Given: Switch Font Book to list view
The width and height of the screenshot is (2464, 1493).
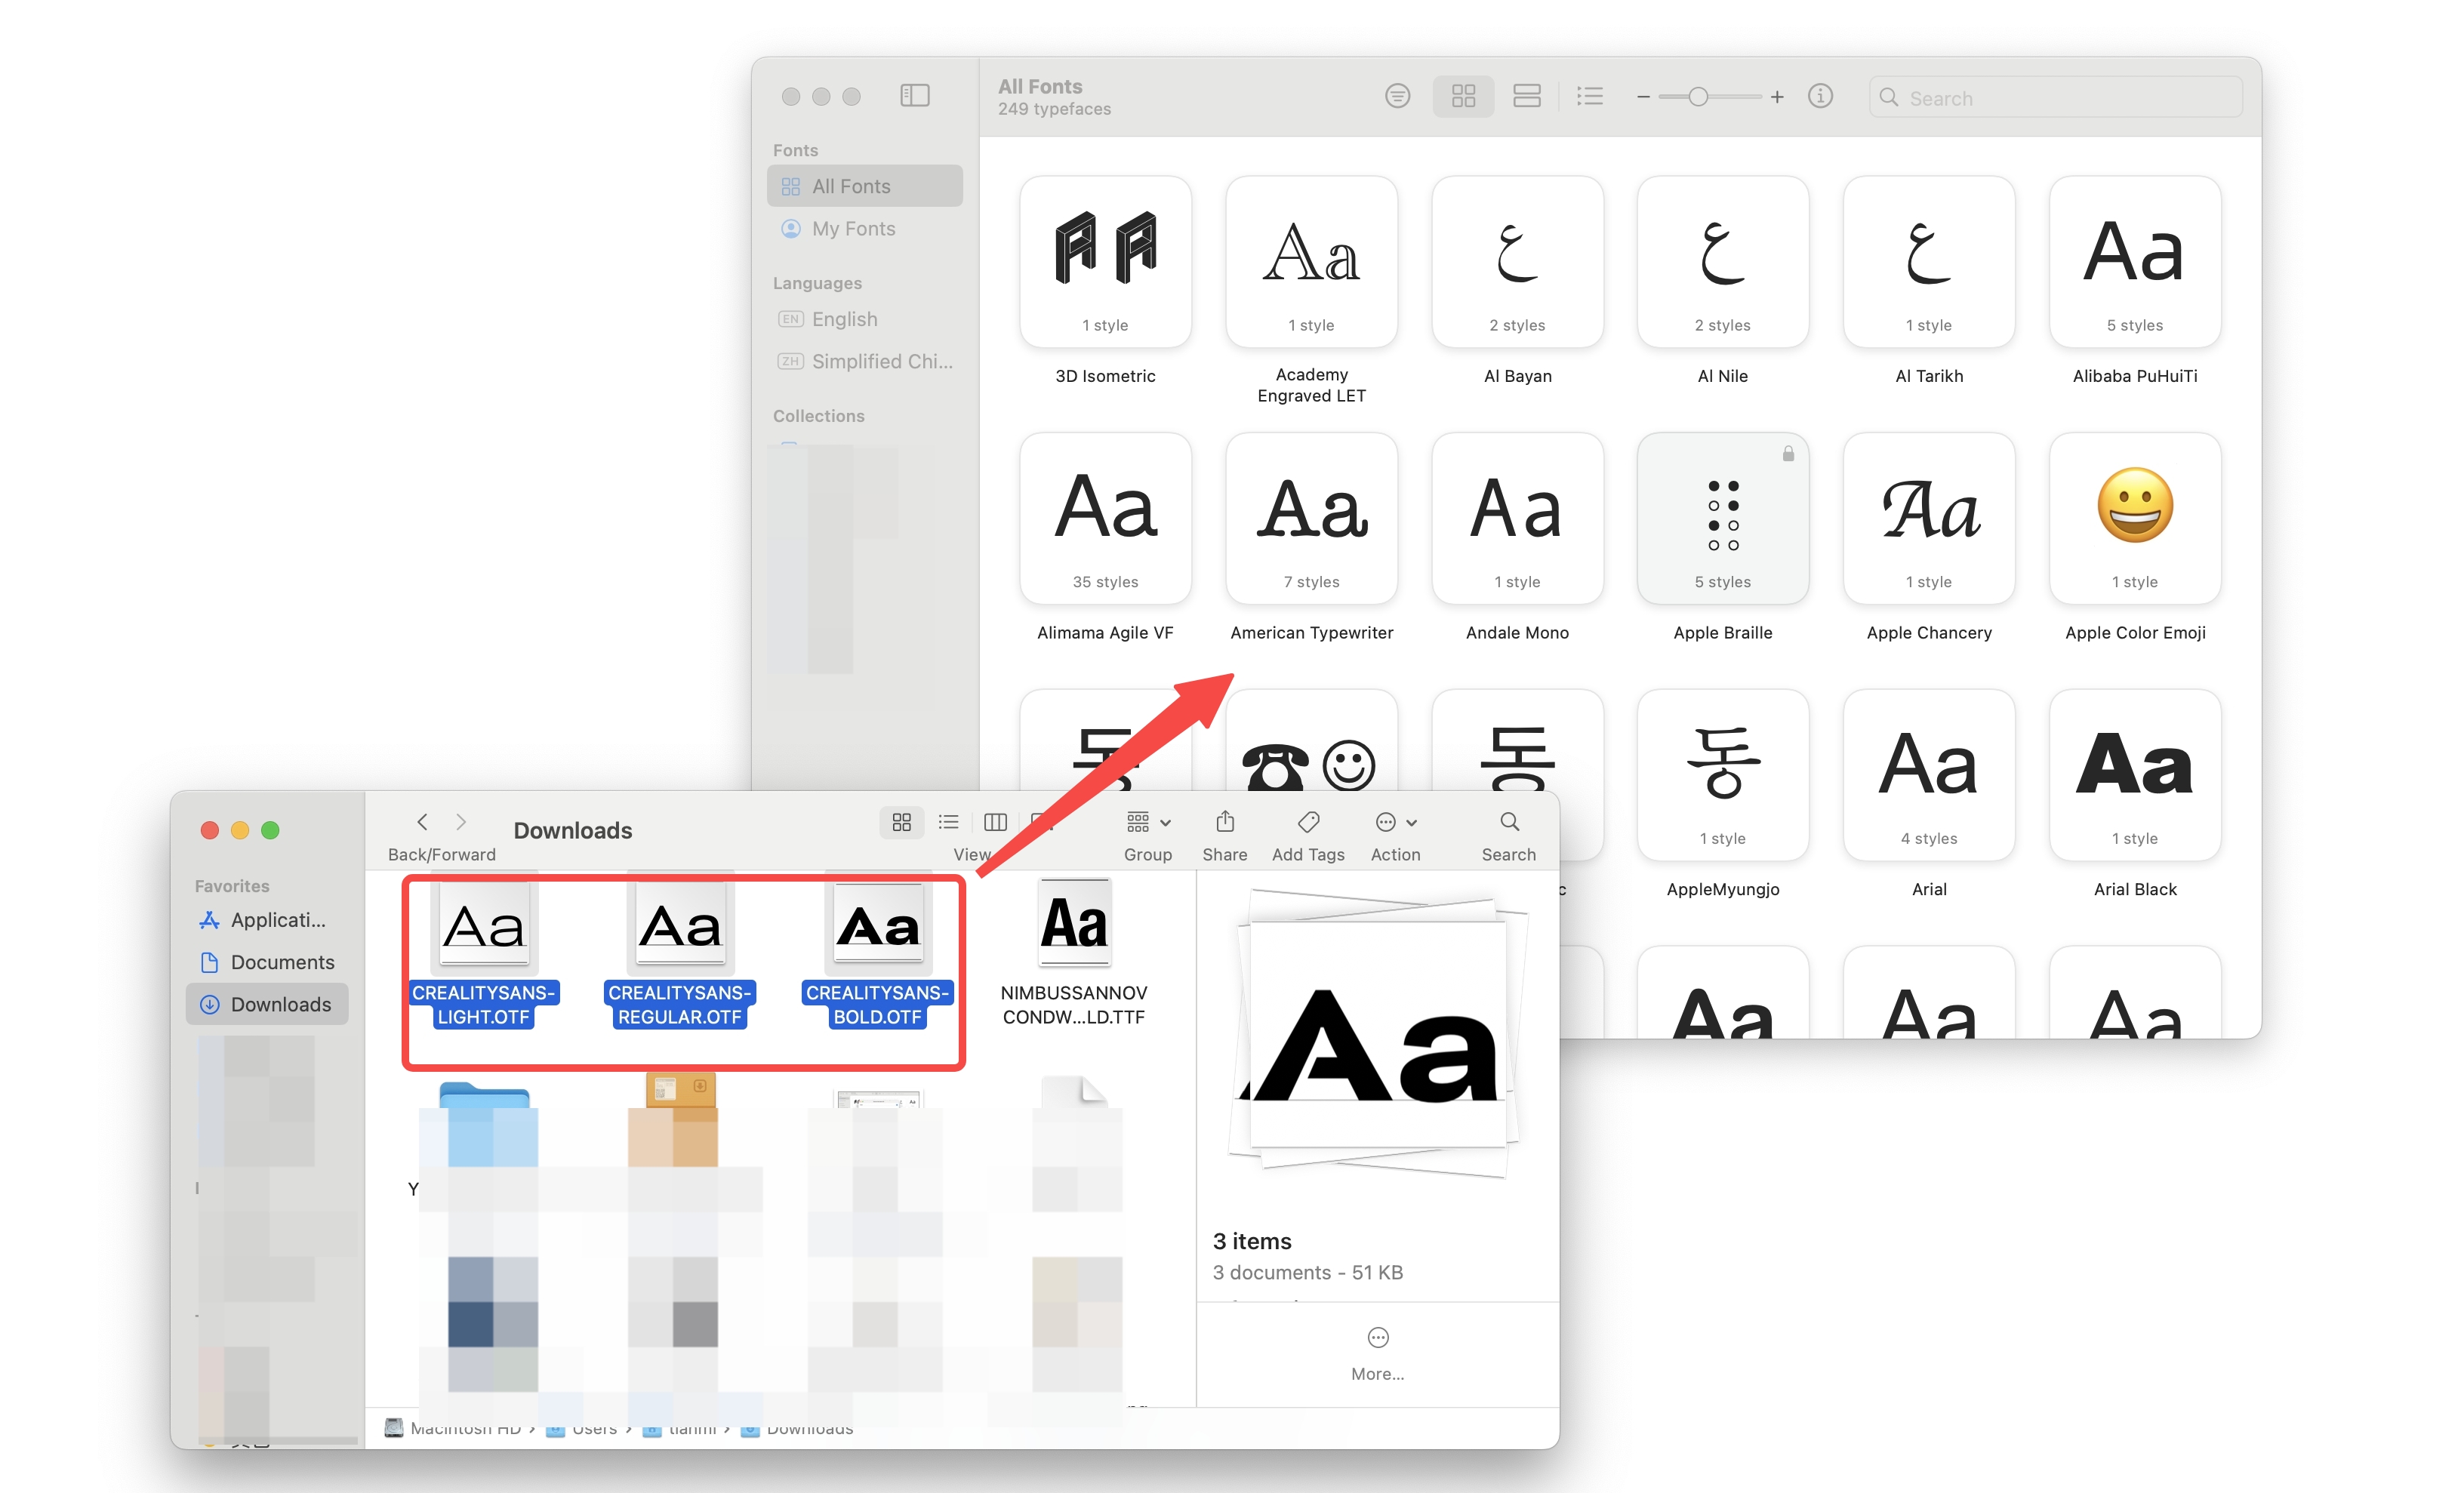Looking at the screenshot, I should 1589,96.
